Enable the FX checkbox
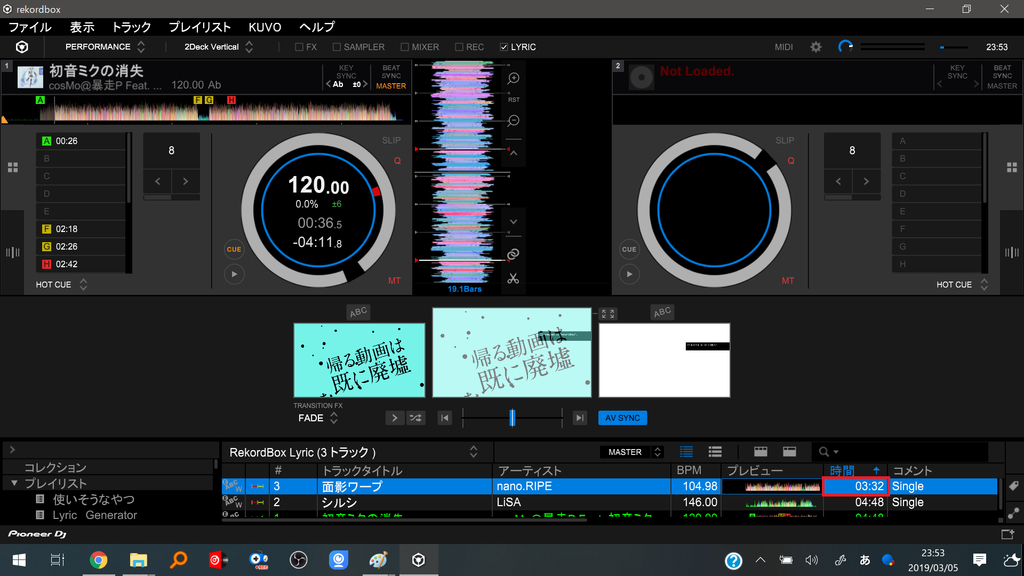 point(299,47)
